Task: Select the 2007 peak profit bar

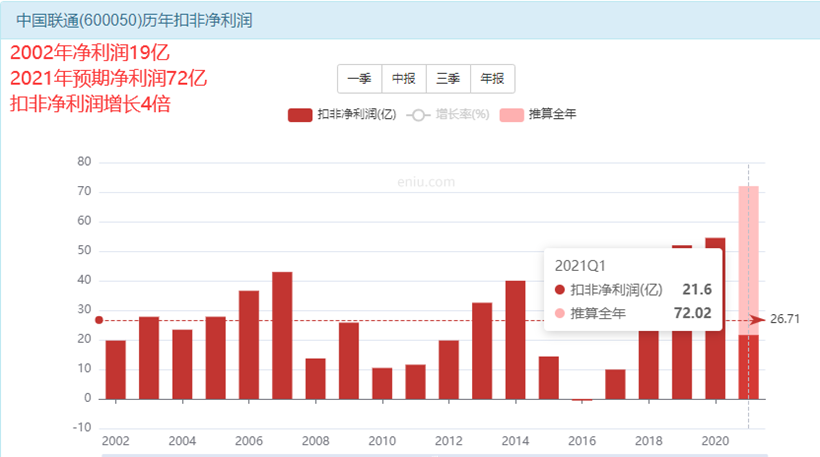Action: (282, 335)
